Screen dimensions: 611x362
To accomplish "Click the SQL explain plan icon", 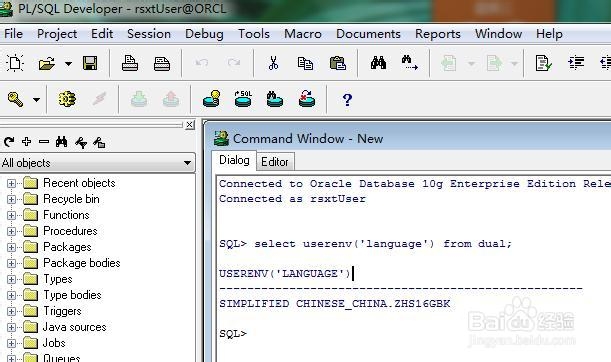I will click(243, 99).
